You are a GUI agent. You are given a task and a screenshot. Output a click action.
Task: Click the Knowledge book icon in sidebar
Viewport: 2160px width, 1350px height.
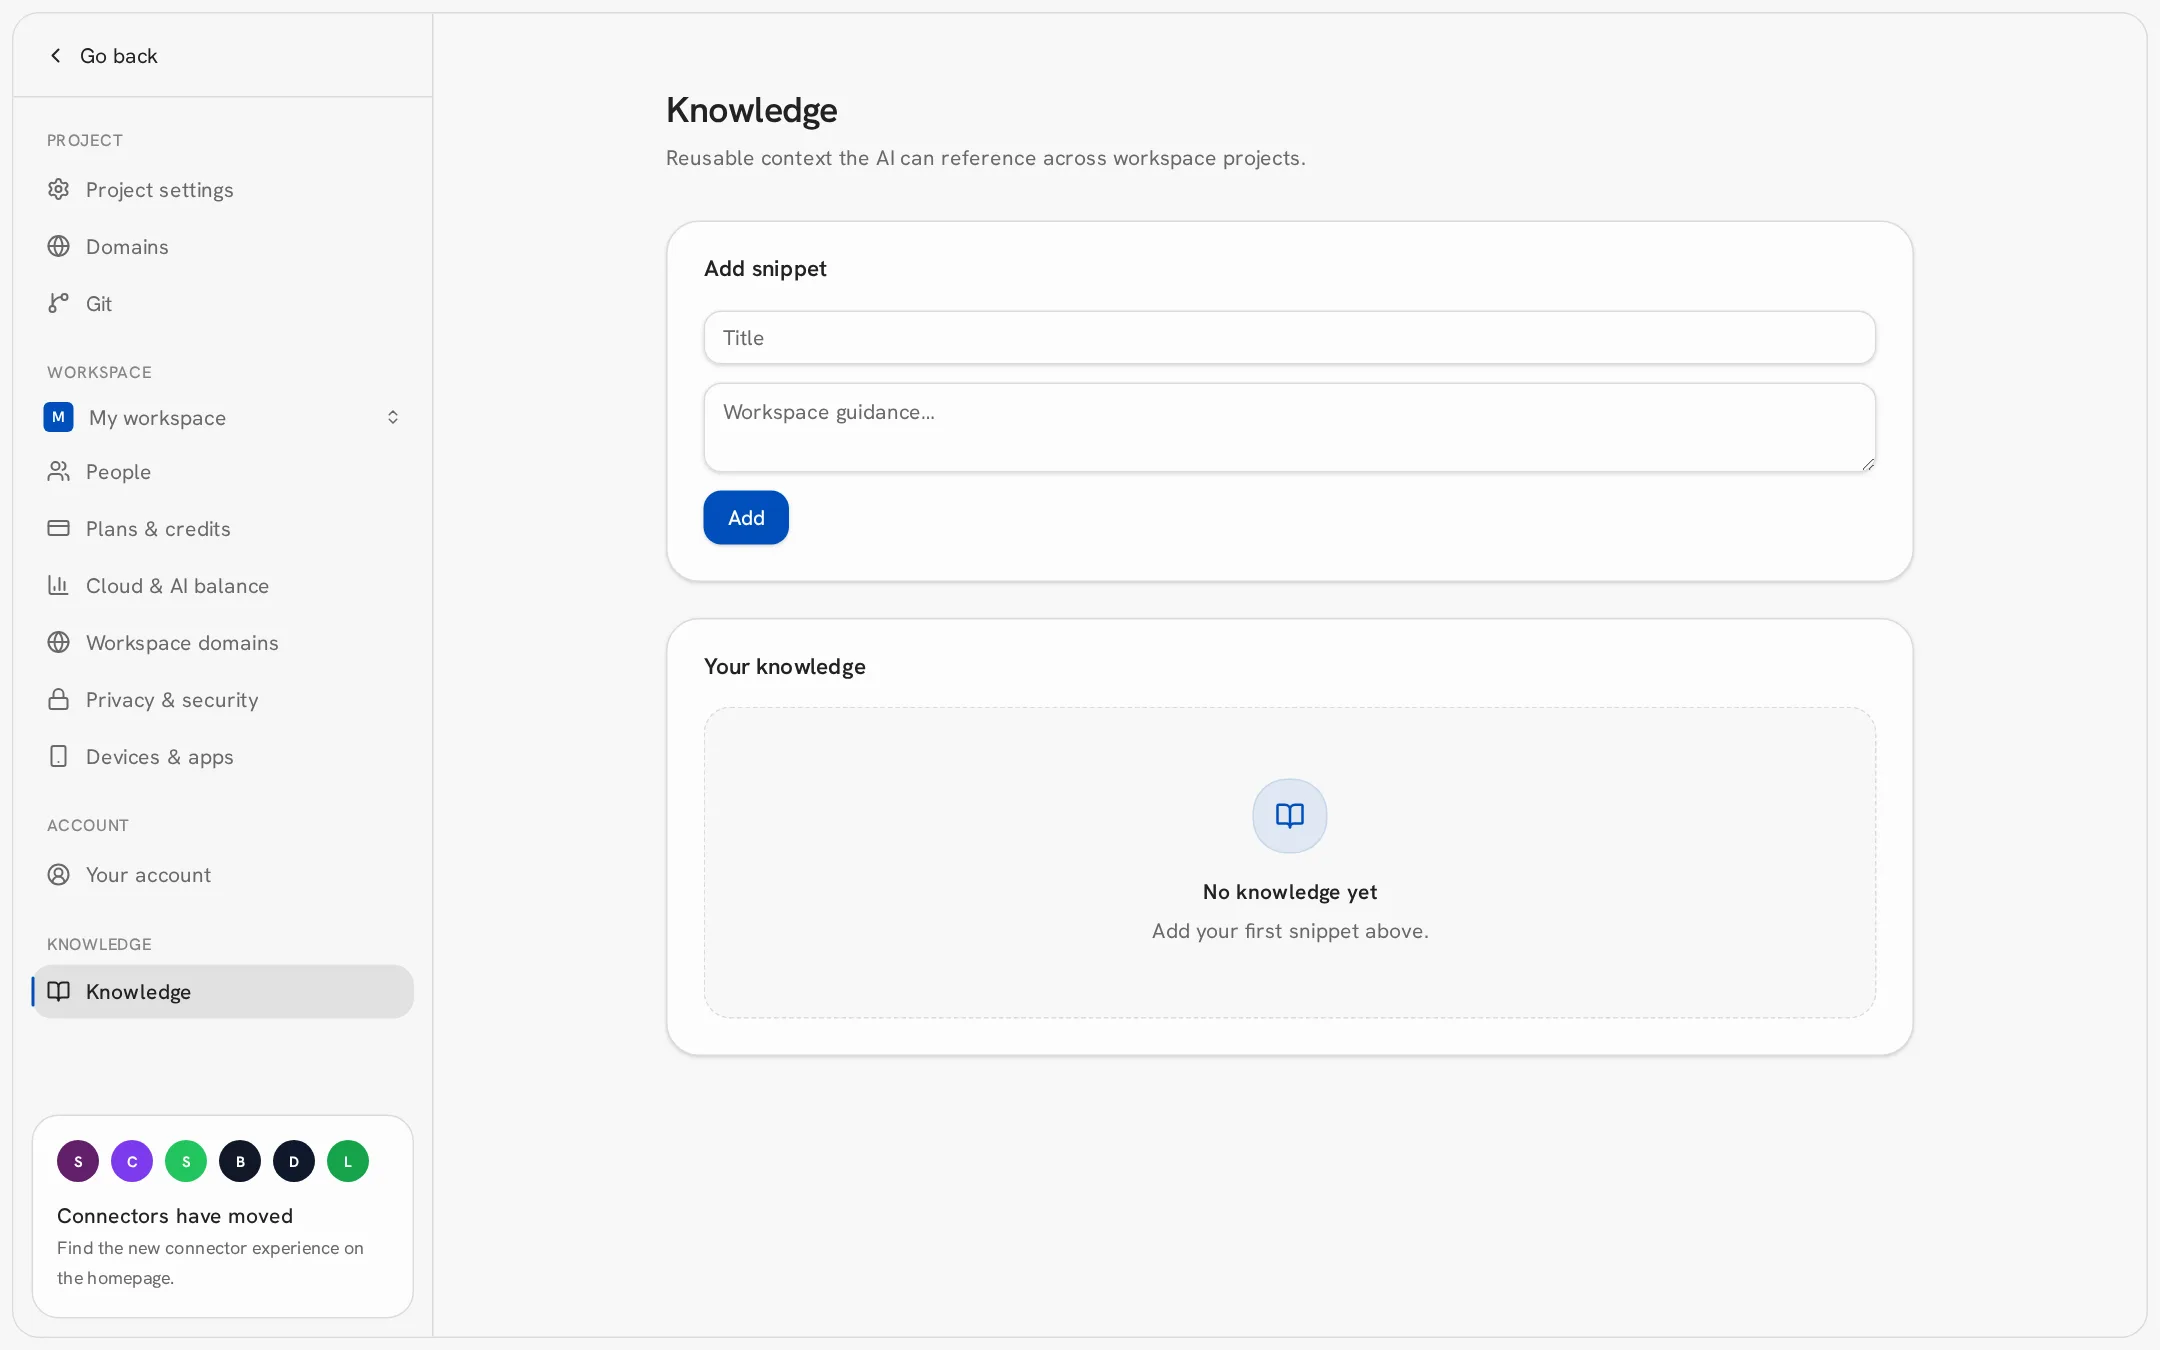click(59, 991)
